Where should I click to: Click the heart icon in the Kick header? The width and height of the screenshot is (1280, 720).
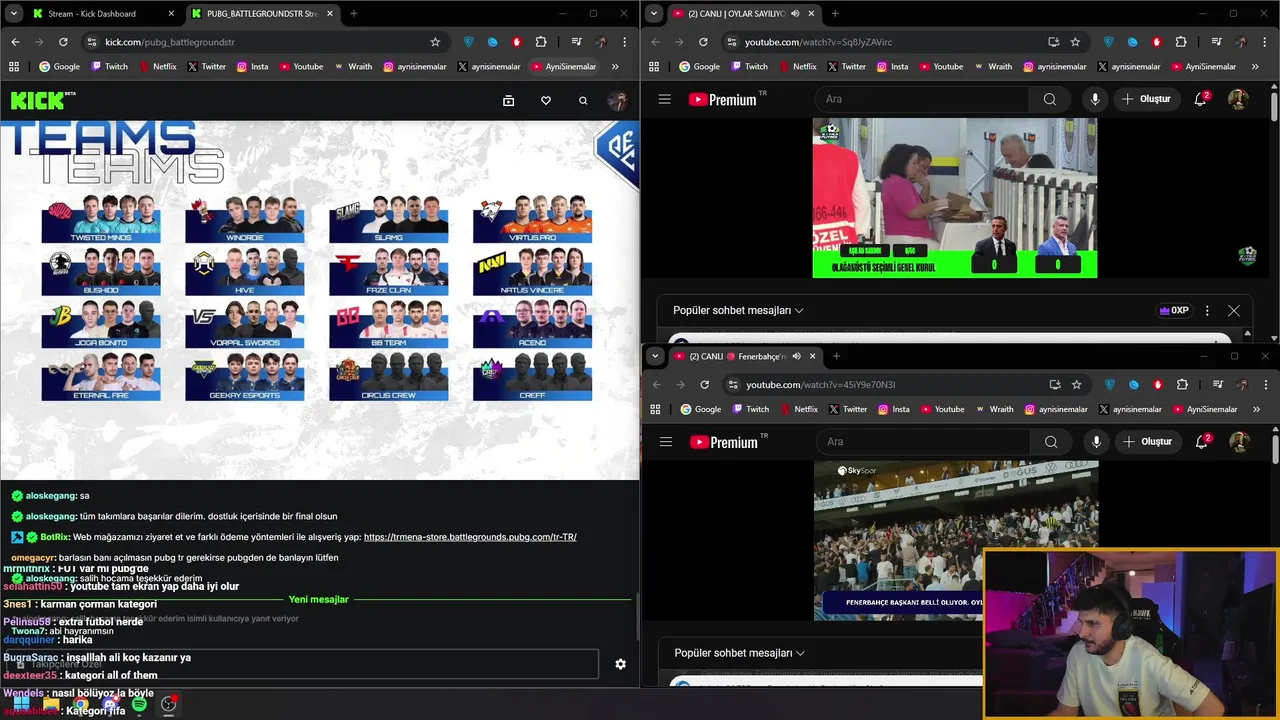(x=545, y=100)
